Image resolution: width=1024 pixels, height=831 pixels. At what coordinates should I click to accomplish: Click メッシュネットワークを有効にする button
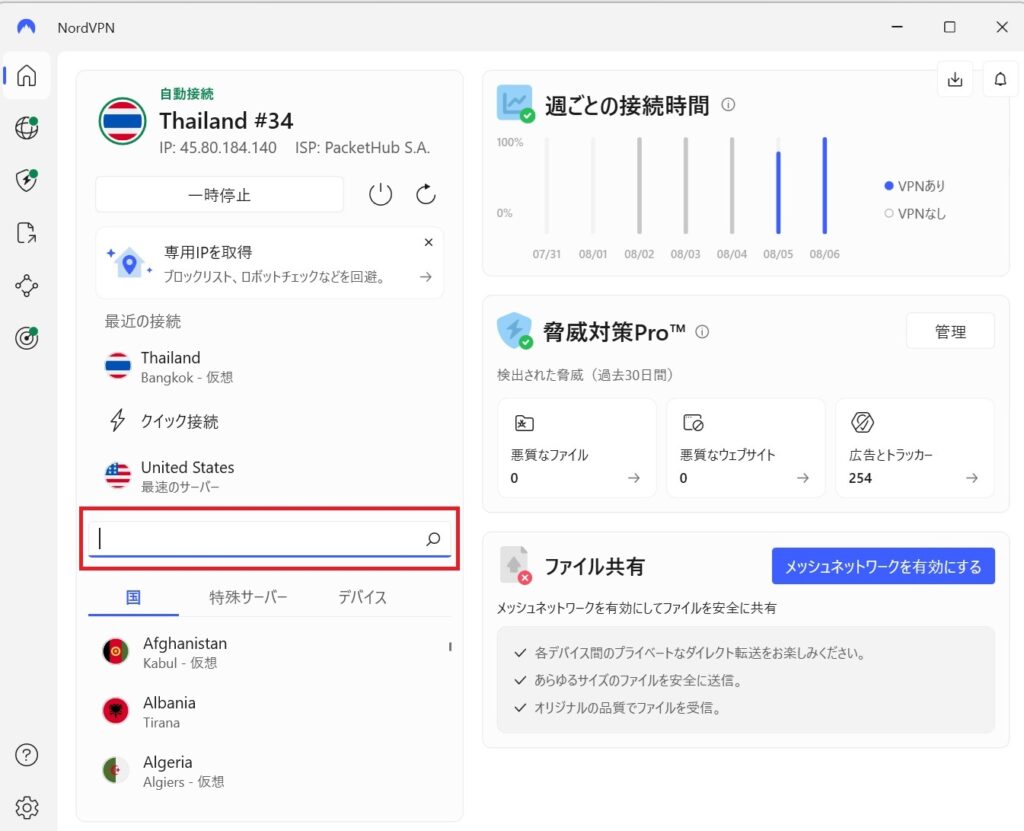[x=883, y=566]
